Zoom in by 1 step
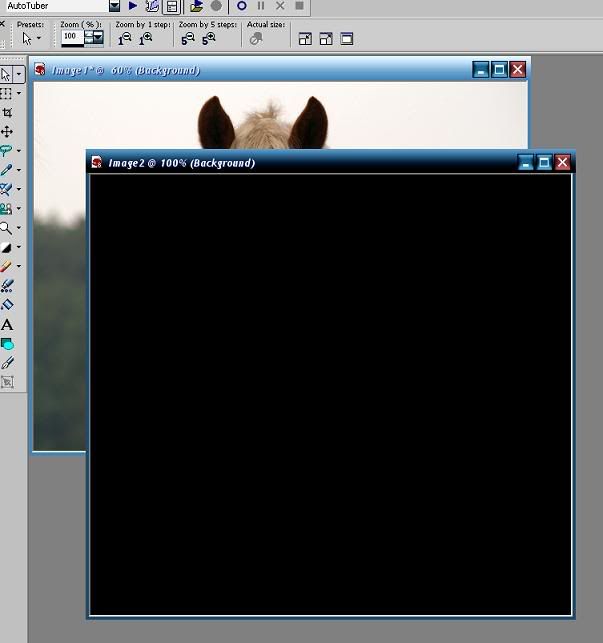This screenshot has width=603, height=643. click(145, 39)
